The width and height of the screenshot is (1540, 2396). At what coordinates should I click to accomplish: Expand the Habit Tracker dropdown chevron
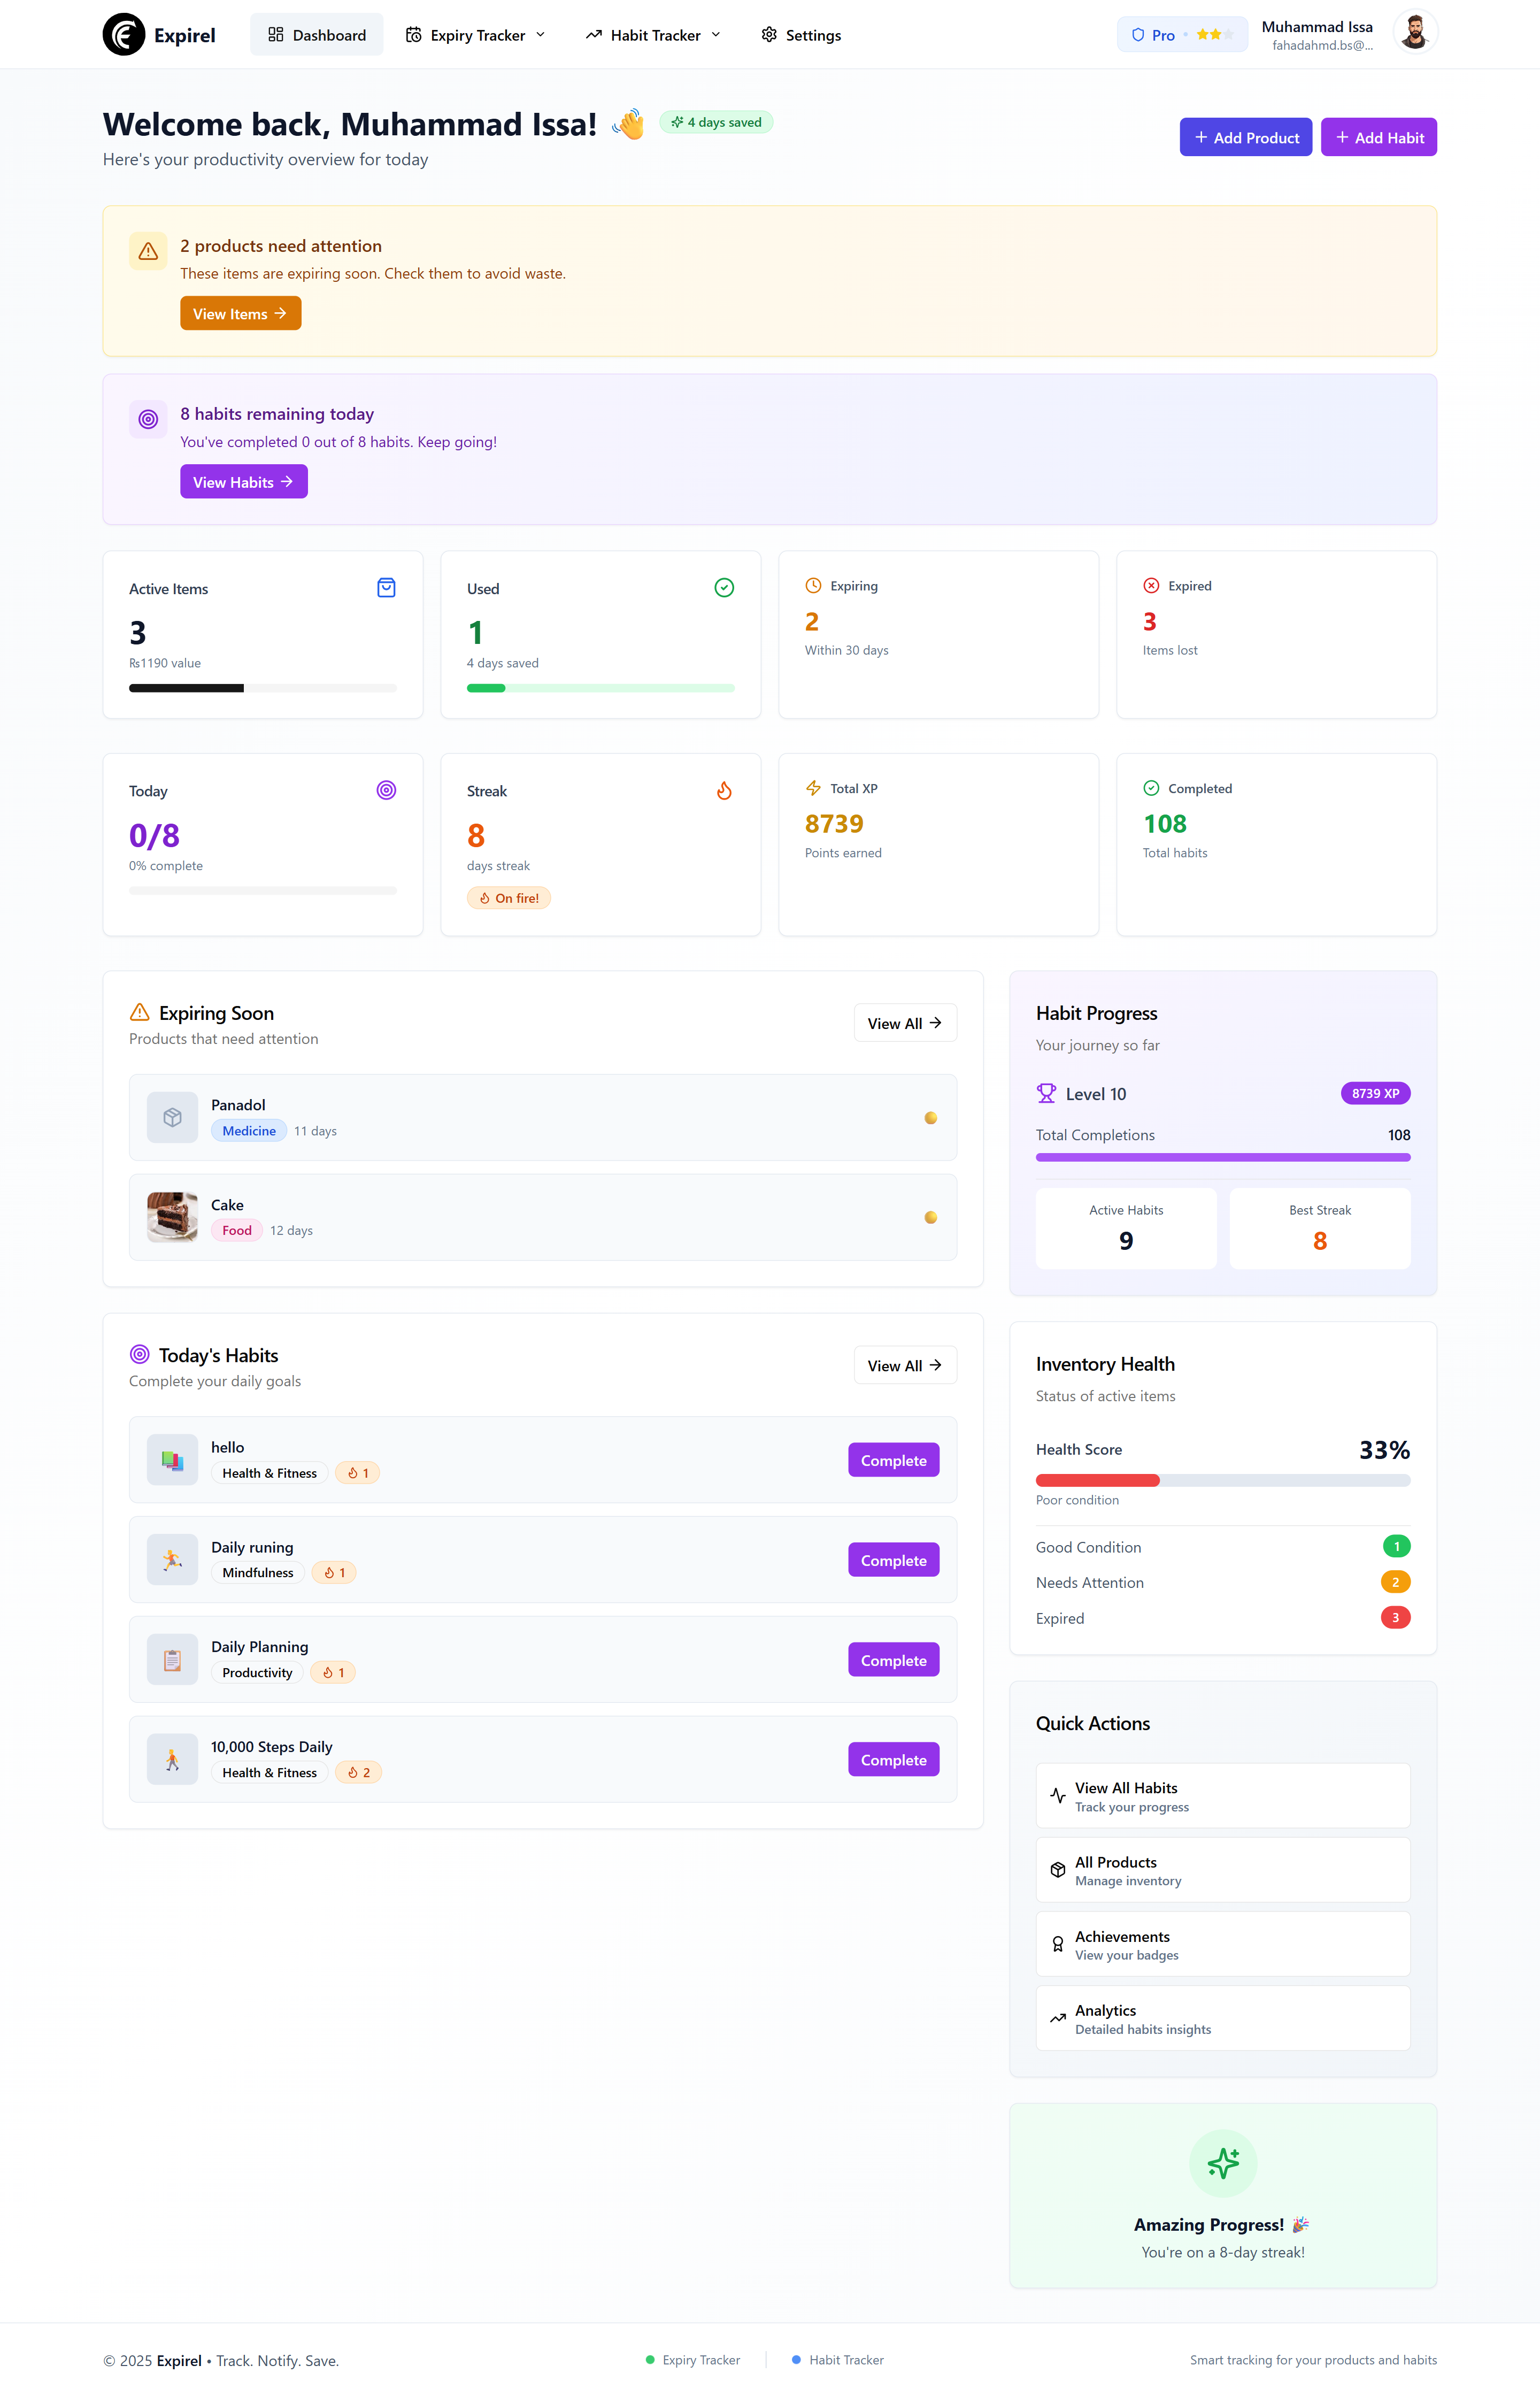(x=716, y=35)
